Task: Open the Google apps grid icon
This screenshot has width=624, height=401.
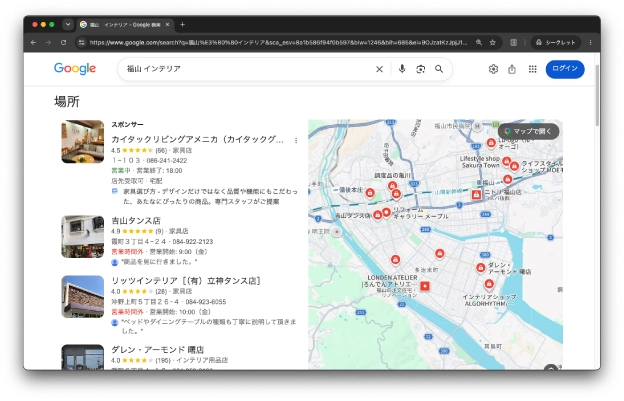Action: coord(532,69)
